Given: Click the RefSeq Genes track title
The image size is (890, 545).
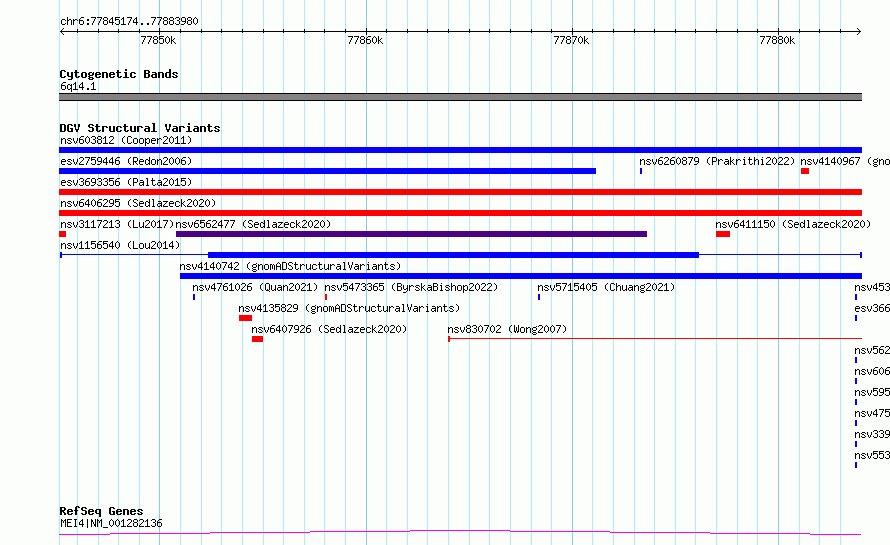Looking at the screenshot, I should coord(101,511).
